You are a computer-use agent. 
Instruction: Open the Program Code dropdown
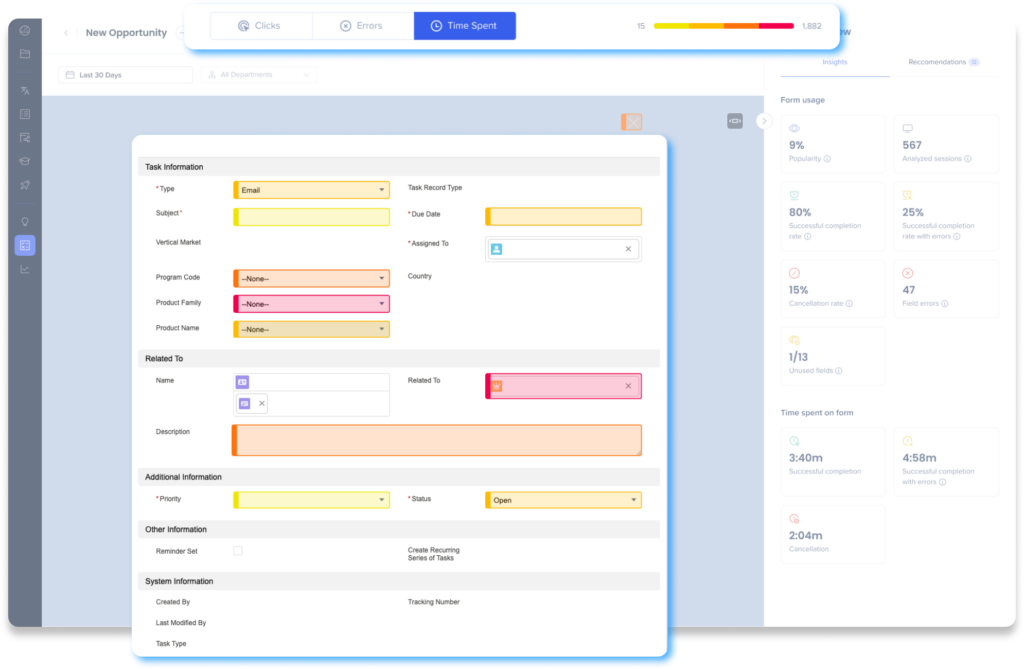point(312,278)
